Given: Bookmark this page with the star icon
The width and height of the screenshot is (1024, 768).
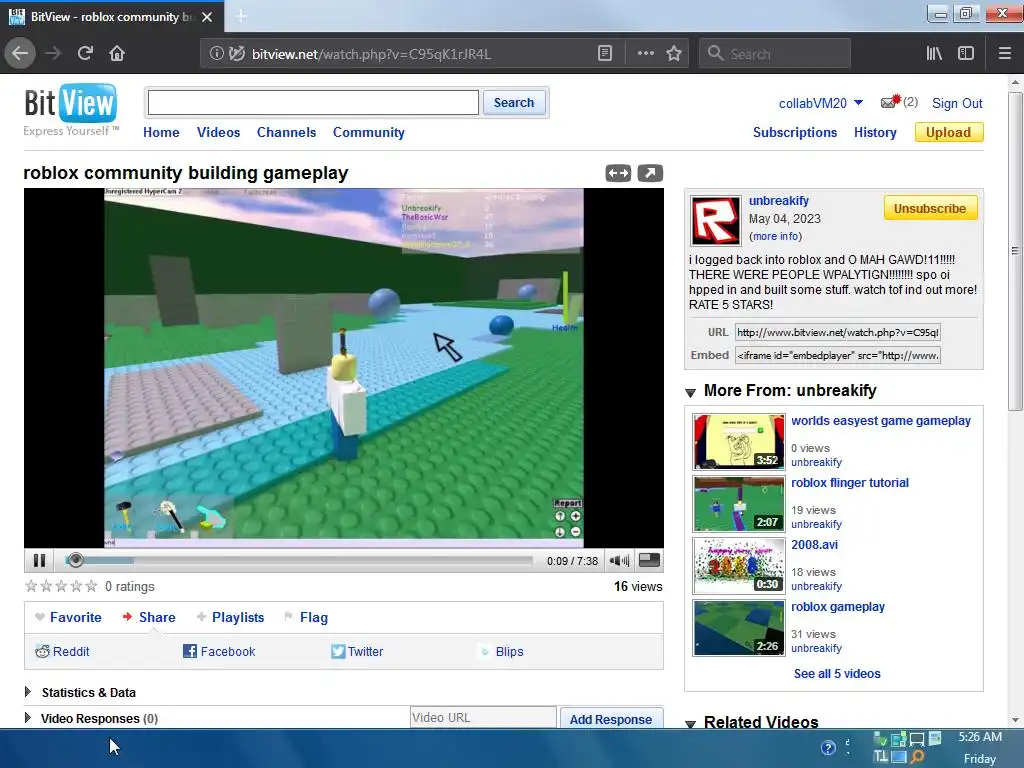Looking at the screenshot, I should pos(674,54).
